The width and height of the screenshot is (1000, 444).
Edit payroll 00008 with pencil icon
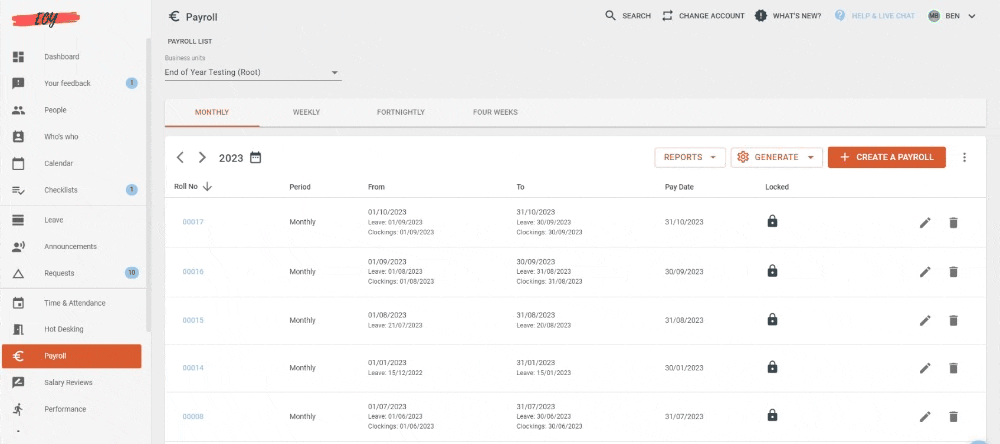[x=925, y=417]
